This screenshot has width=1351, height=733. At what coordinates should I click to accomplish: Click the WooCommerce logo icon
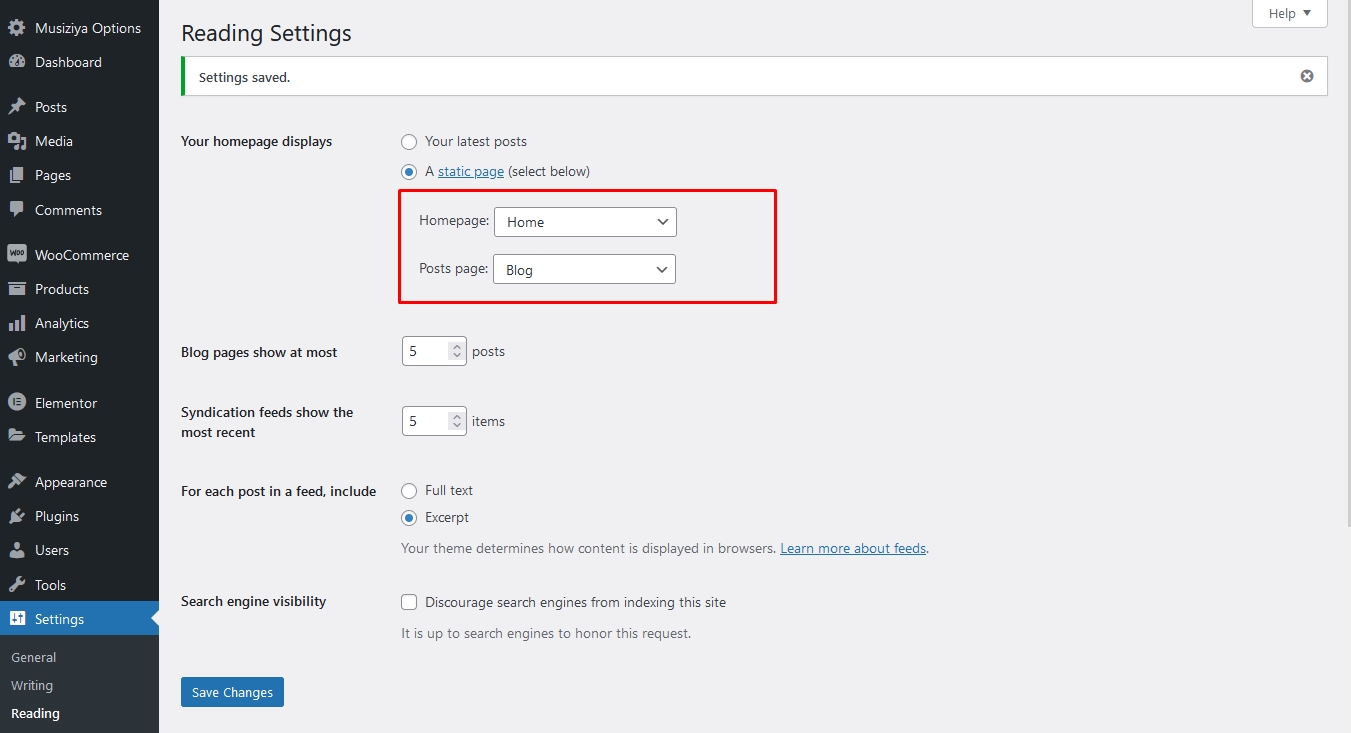click(17, 255)
